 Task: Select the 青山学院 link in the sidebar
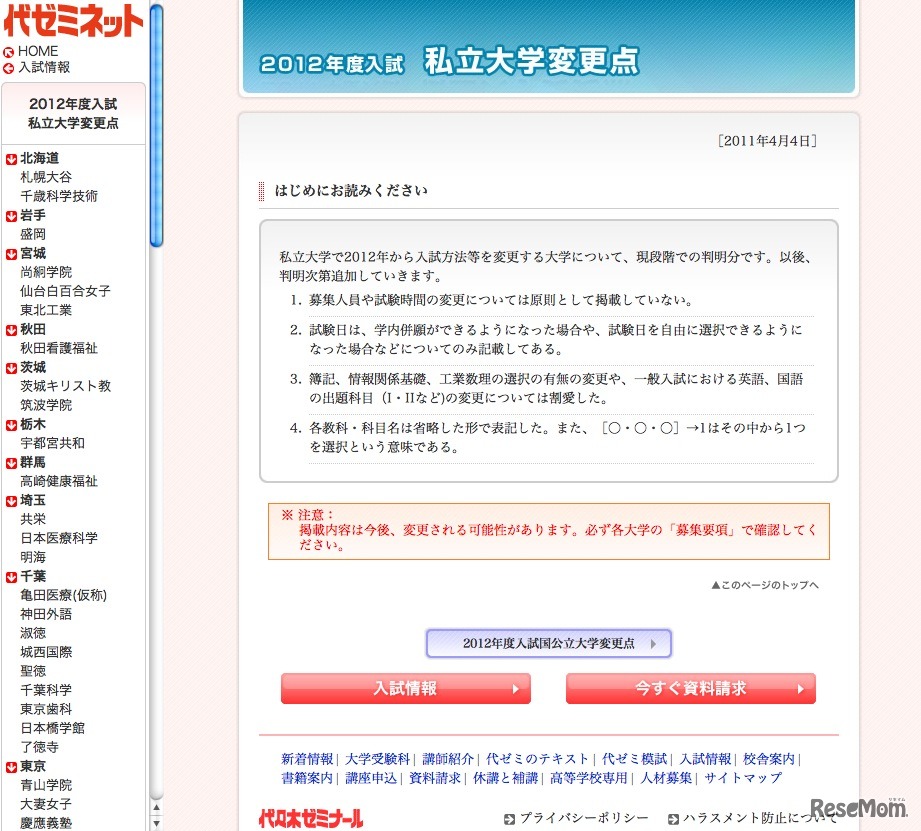[46, 784]
